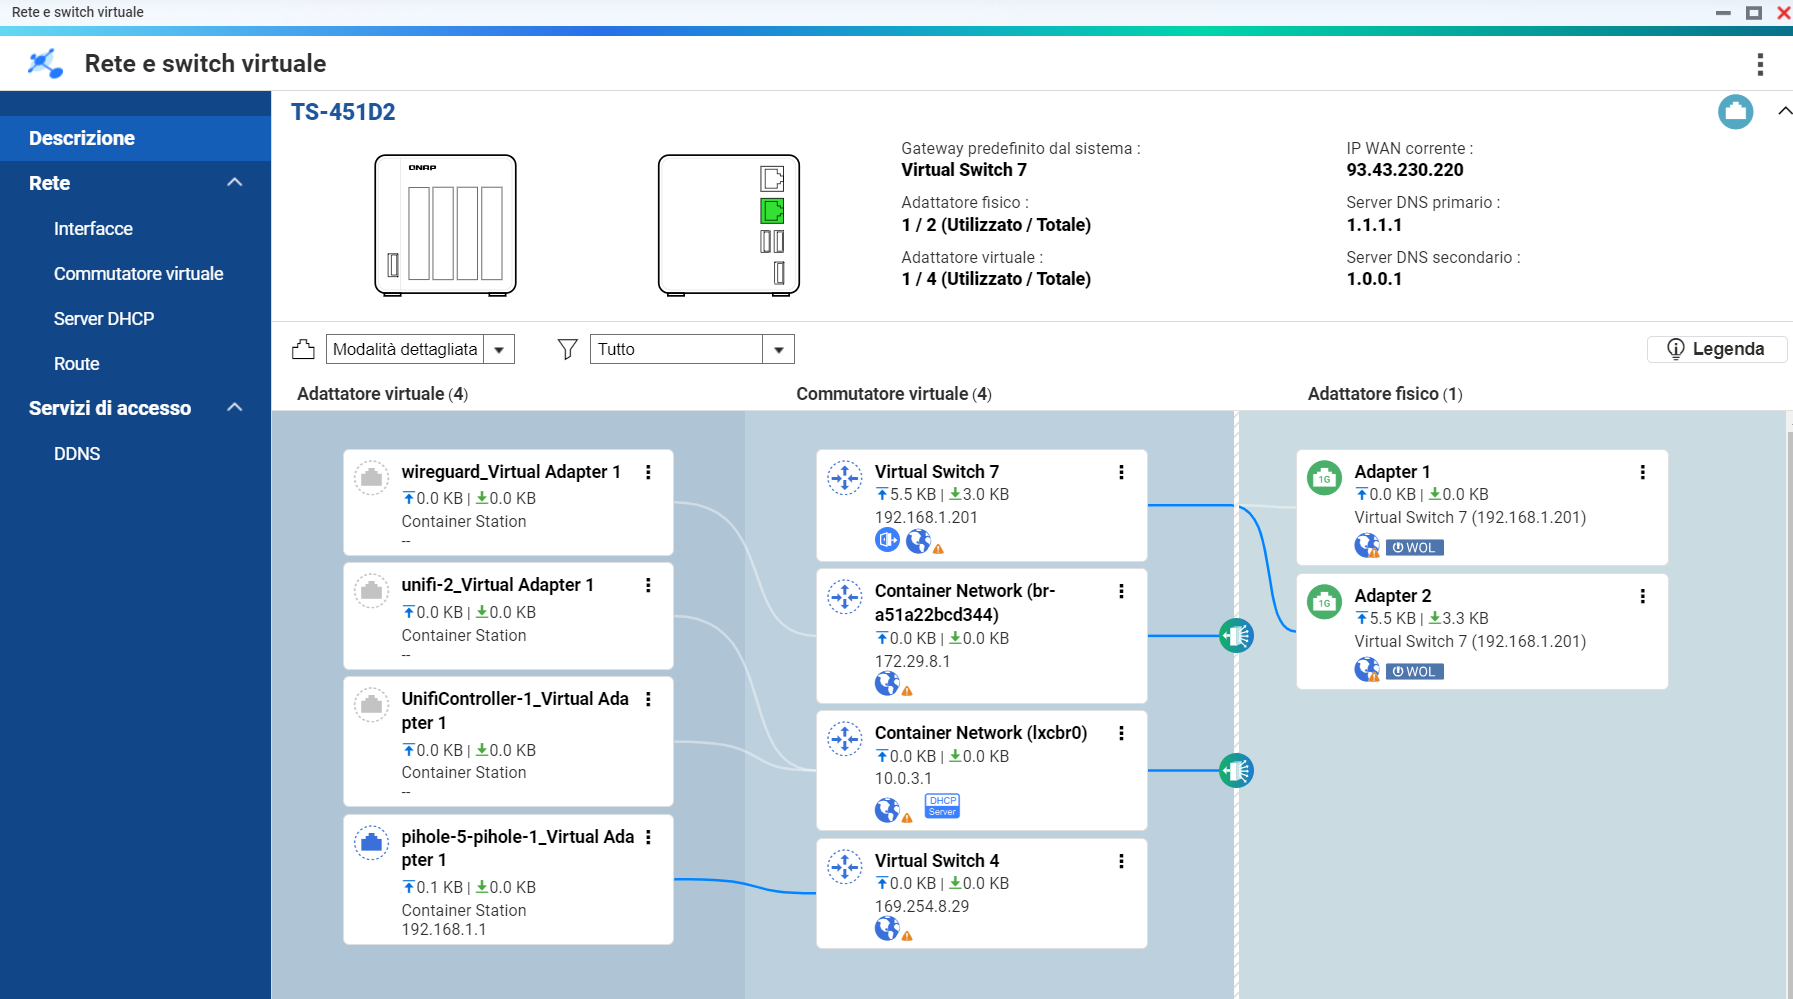This screenshot has height=999, width=1793.
Task: Go to Commutatore virtuale in sidebar
Action: pyautogui.click(x=138, y=274)
